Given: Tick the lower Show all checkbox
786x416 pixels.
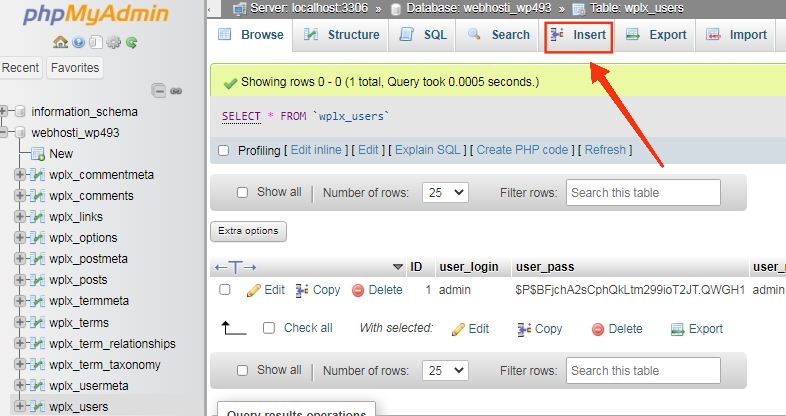Looking at the screenshot, I should 242,370.
